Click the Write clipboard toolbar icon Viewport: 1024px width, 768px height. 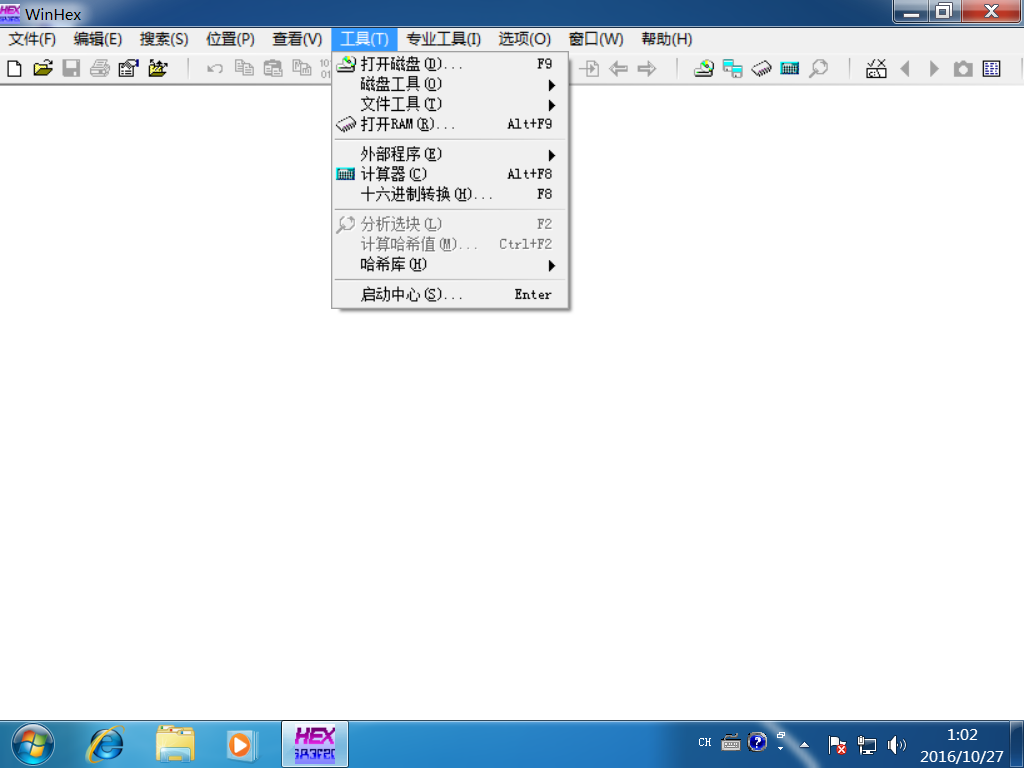pos(302,68)
